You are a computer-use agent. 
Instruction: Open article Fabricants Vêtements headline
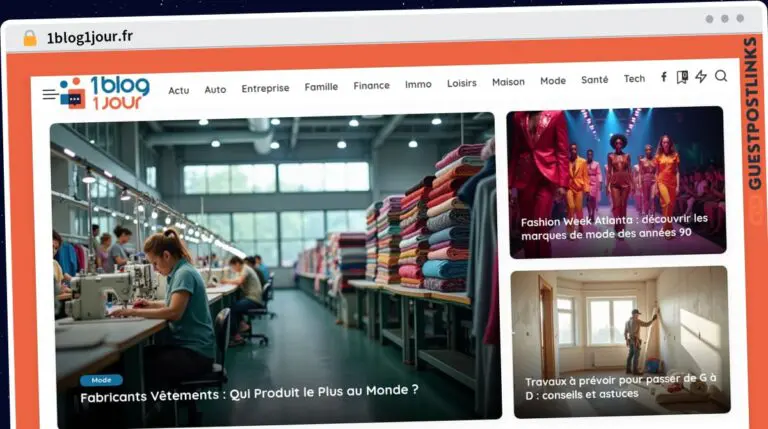249,393
